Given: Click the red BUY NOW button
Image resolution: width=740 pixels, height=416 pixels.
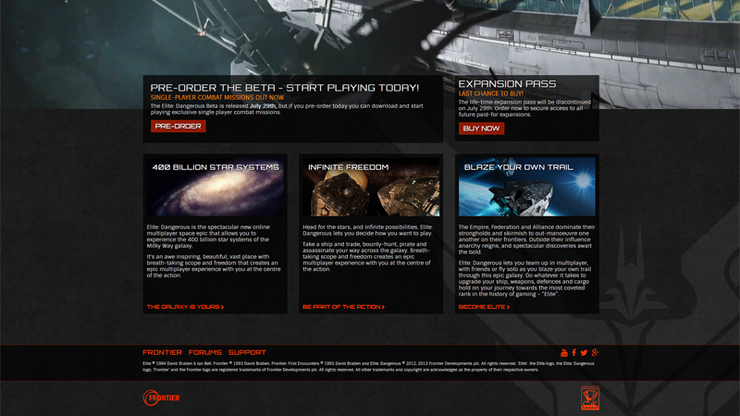Looking at the screenshot, I should [x=481, y=128].
